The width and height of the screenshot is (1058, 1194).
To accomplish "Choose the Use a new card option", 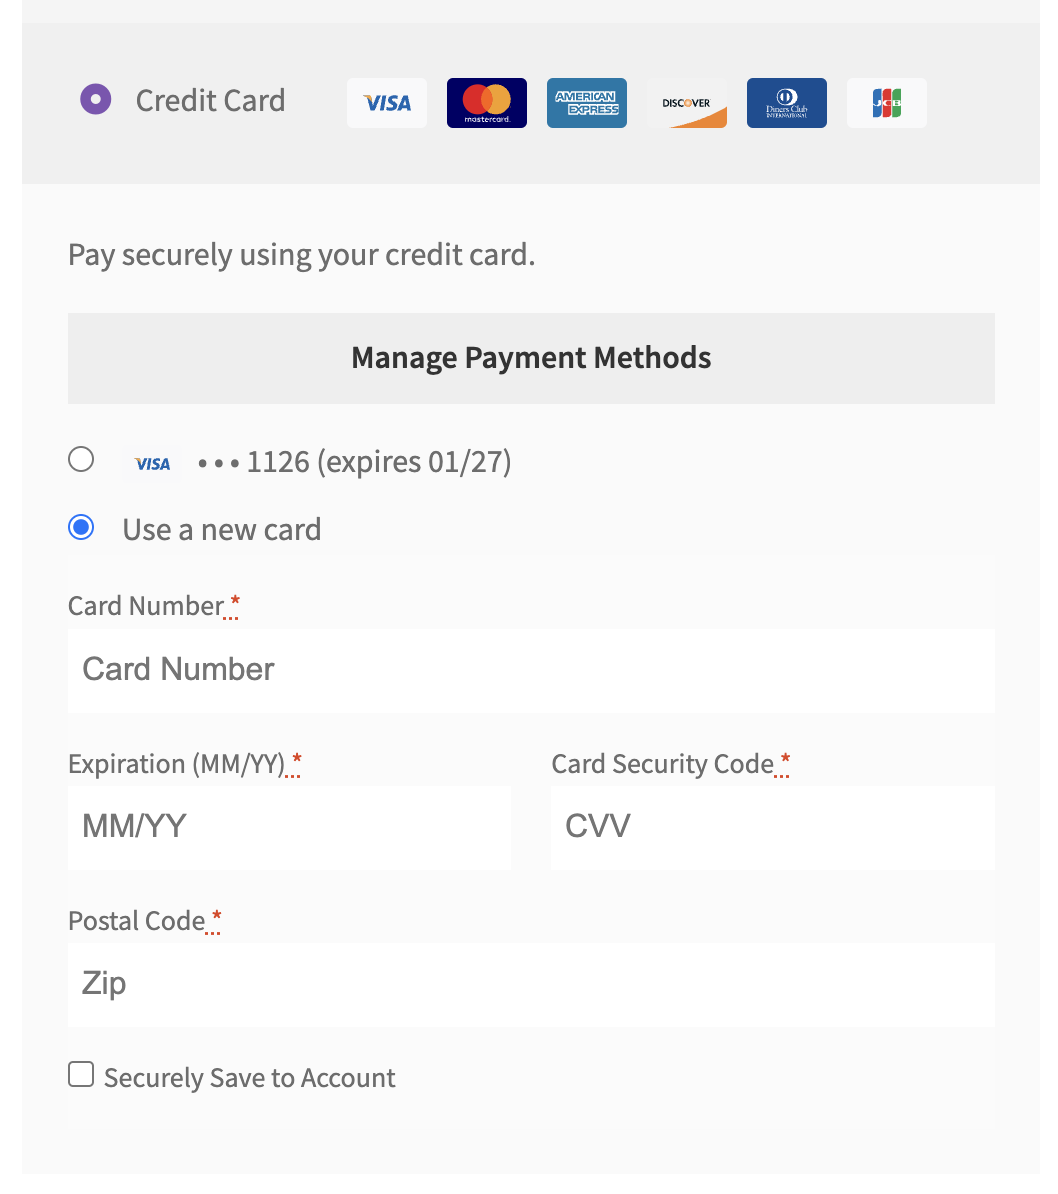I will (81, 527).
